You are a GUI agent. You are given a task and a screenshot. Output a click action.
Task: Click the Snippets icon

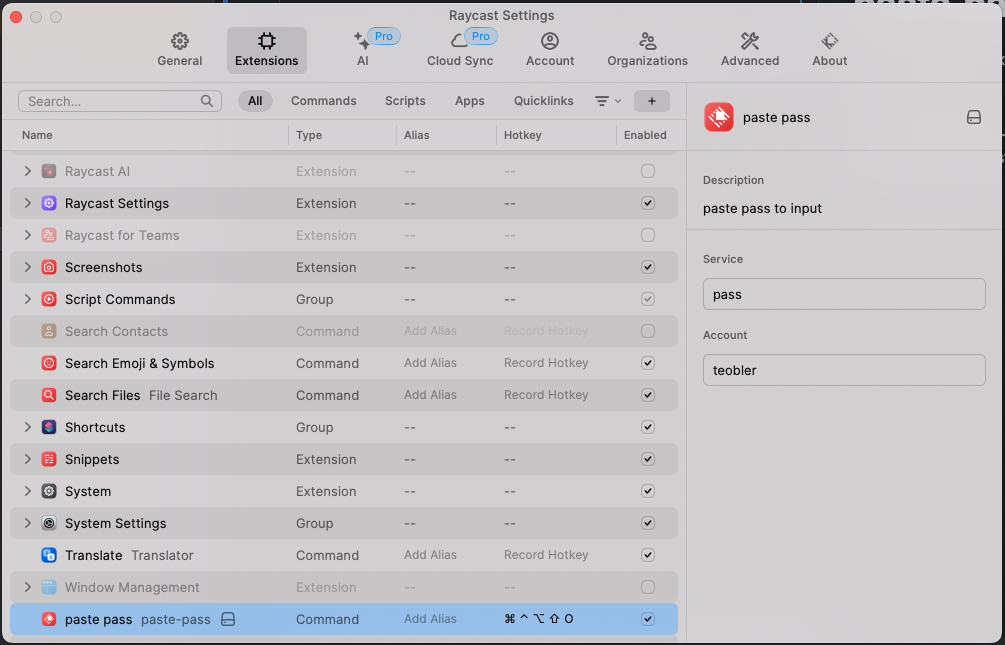[x=49, y=459]
